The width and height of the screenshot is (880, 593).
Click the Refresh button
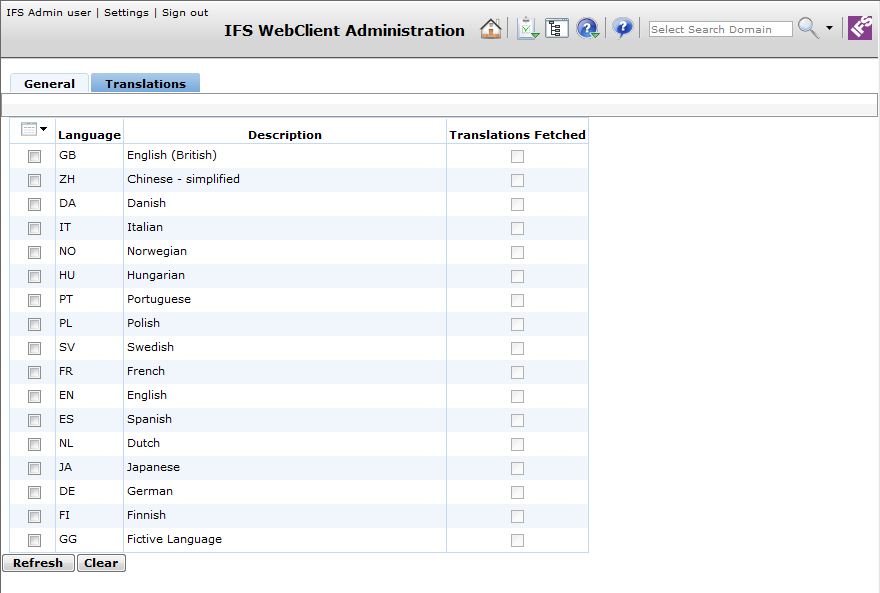[x=38, y=563]
